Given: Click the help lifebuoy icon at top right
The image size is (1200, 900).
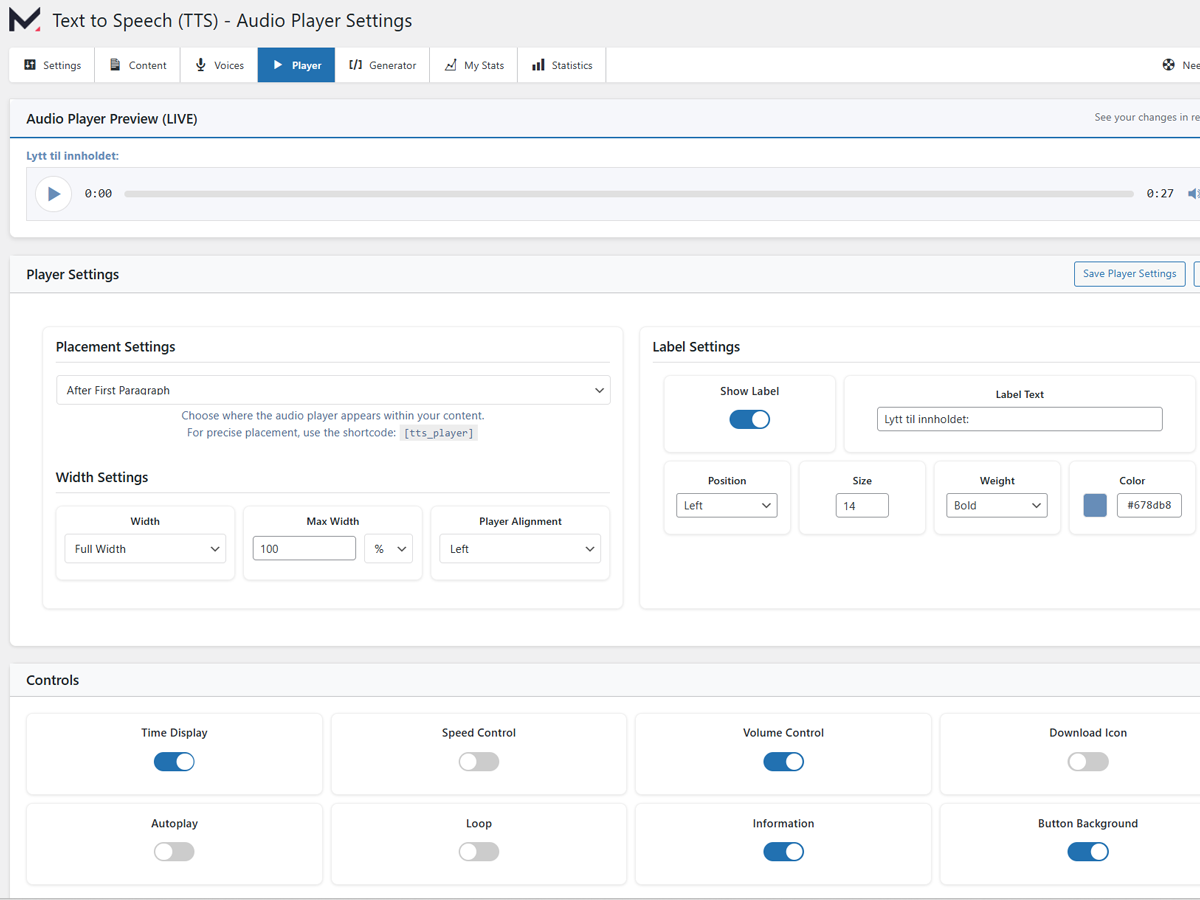Looking at the screenshot, I should [1168, 65].
